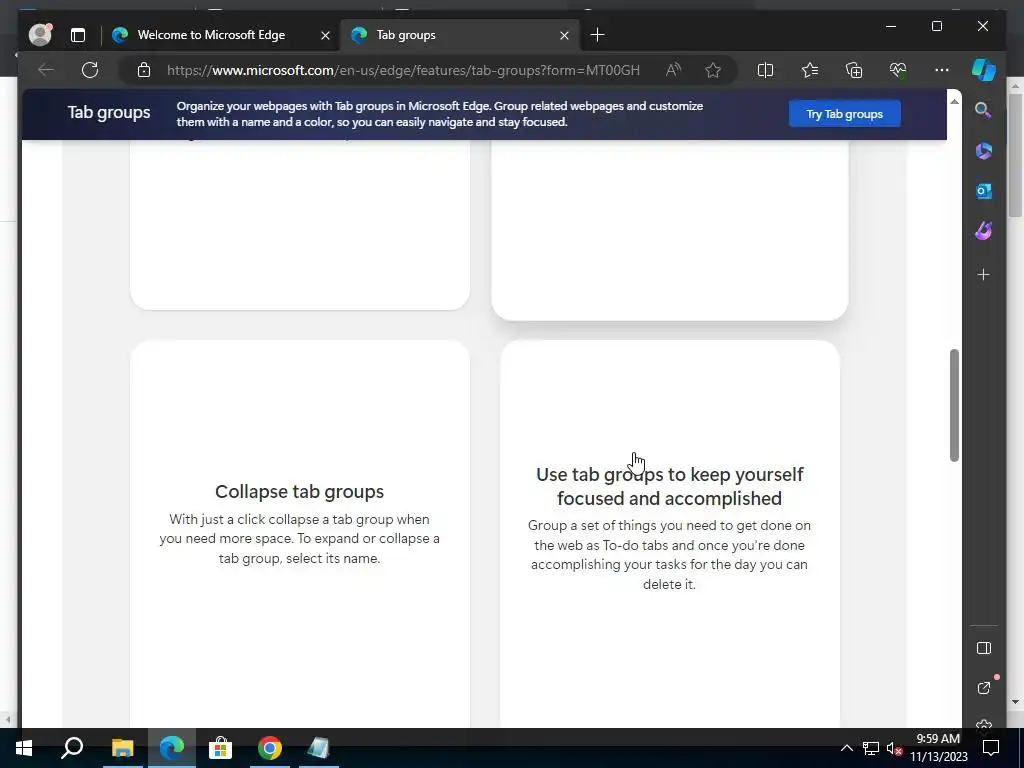Open Browser essentials heart icon

click(898, 70)
